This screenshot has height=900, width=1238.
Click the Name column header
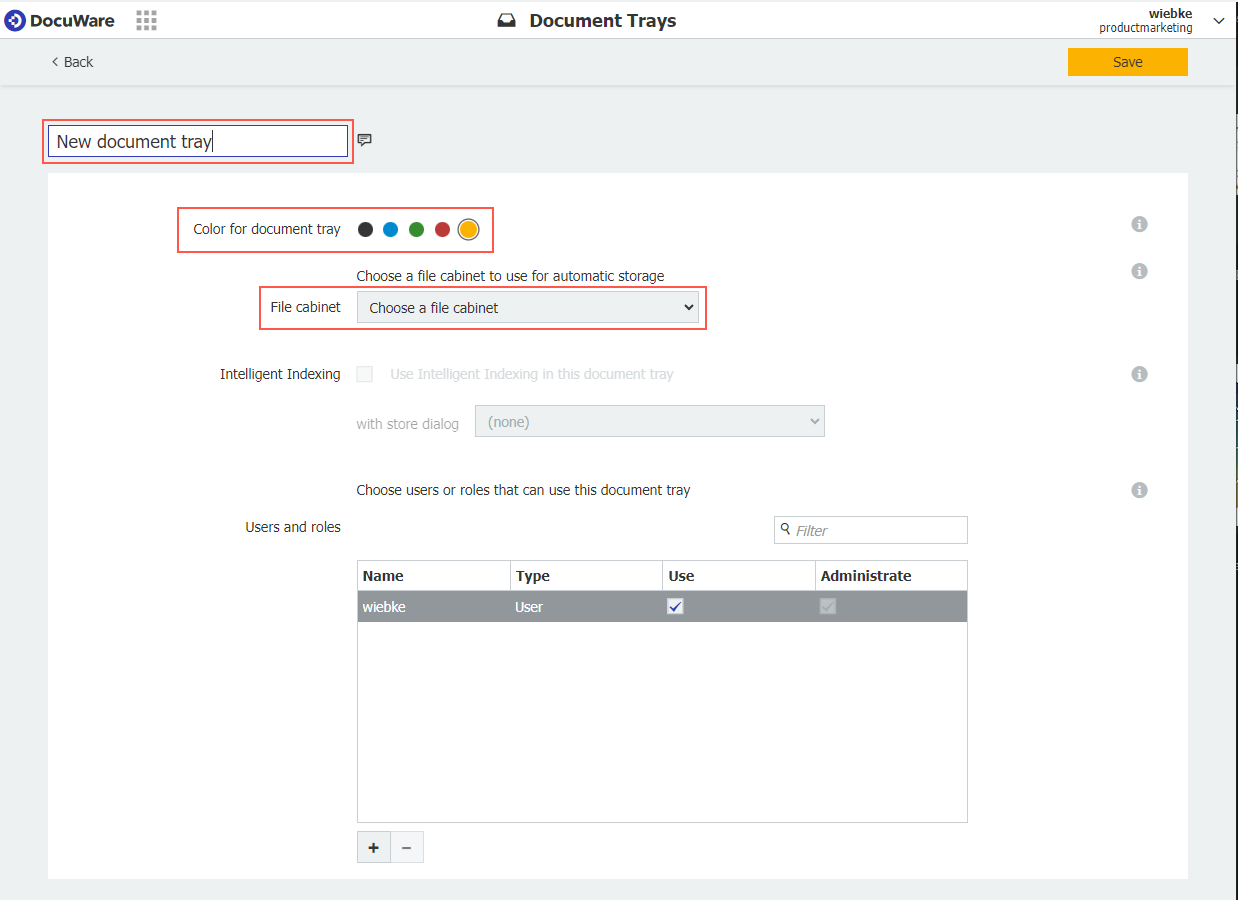(433, 576)
